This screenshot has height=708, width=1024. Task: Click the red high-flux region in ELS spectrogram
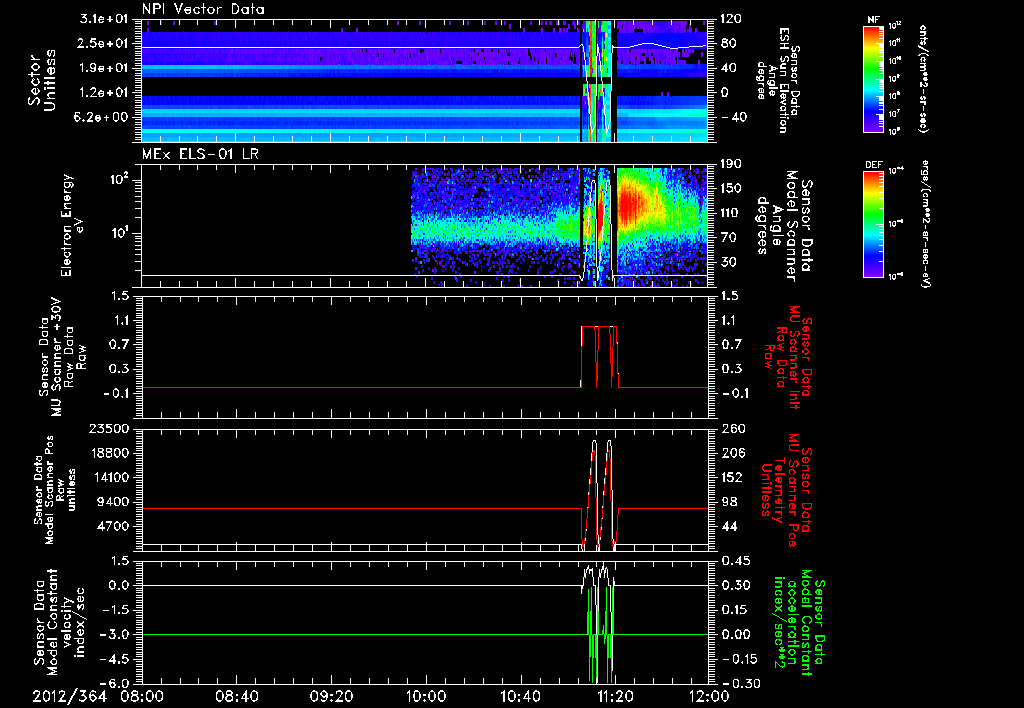coord(632,204)
